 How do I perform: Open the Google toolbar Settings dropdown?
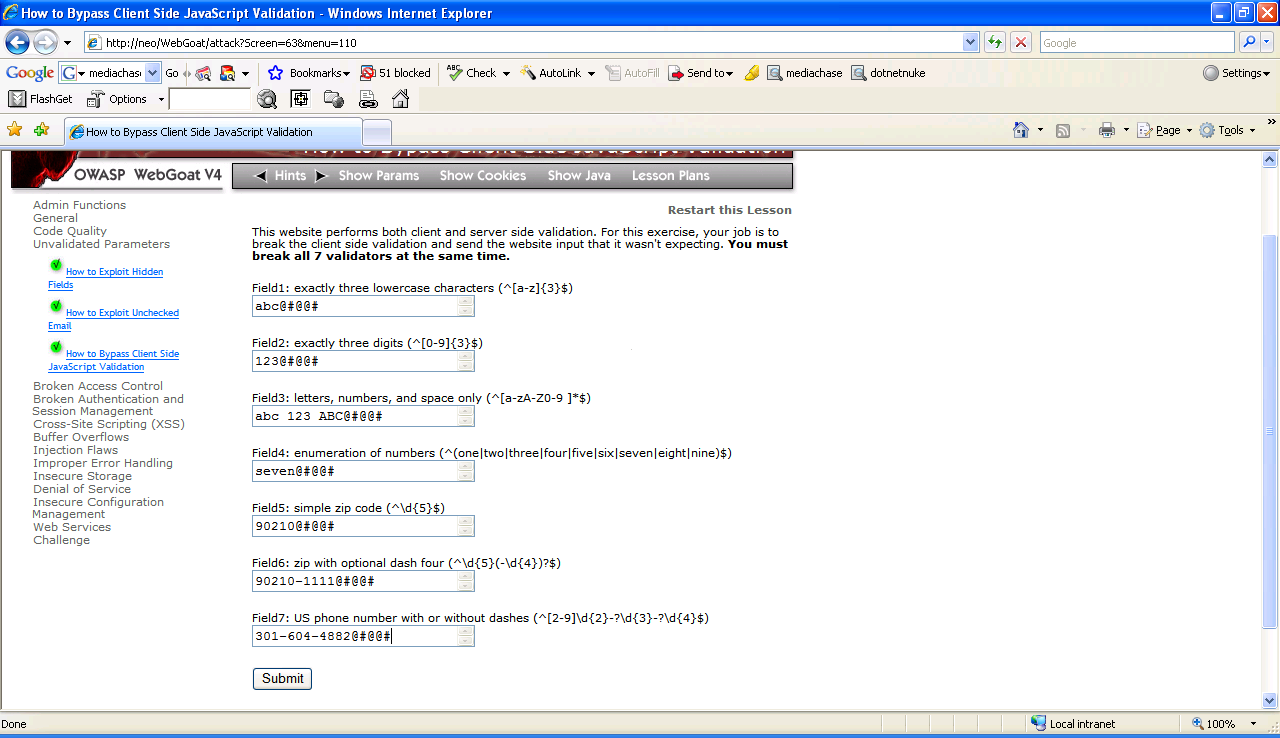point(1236,73)
